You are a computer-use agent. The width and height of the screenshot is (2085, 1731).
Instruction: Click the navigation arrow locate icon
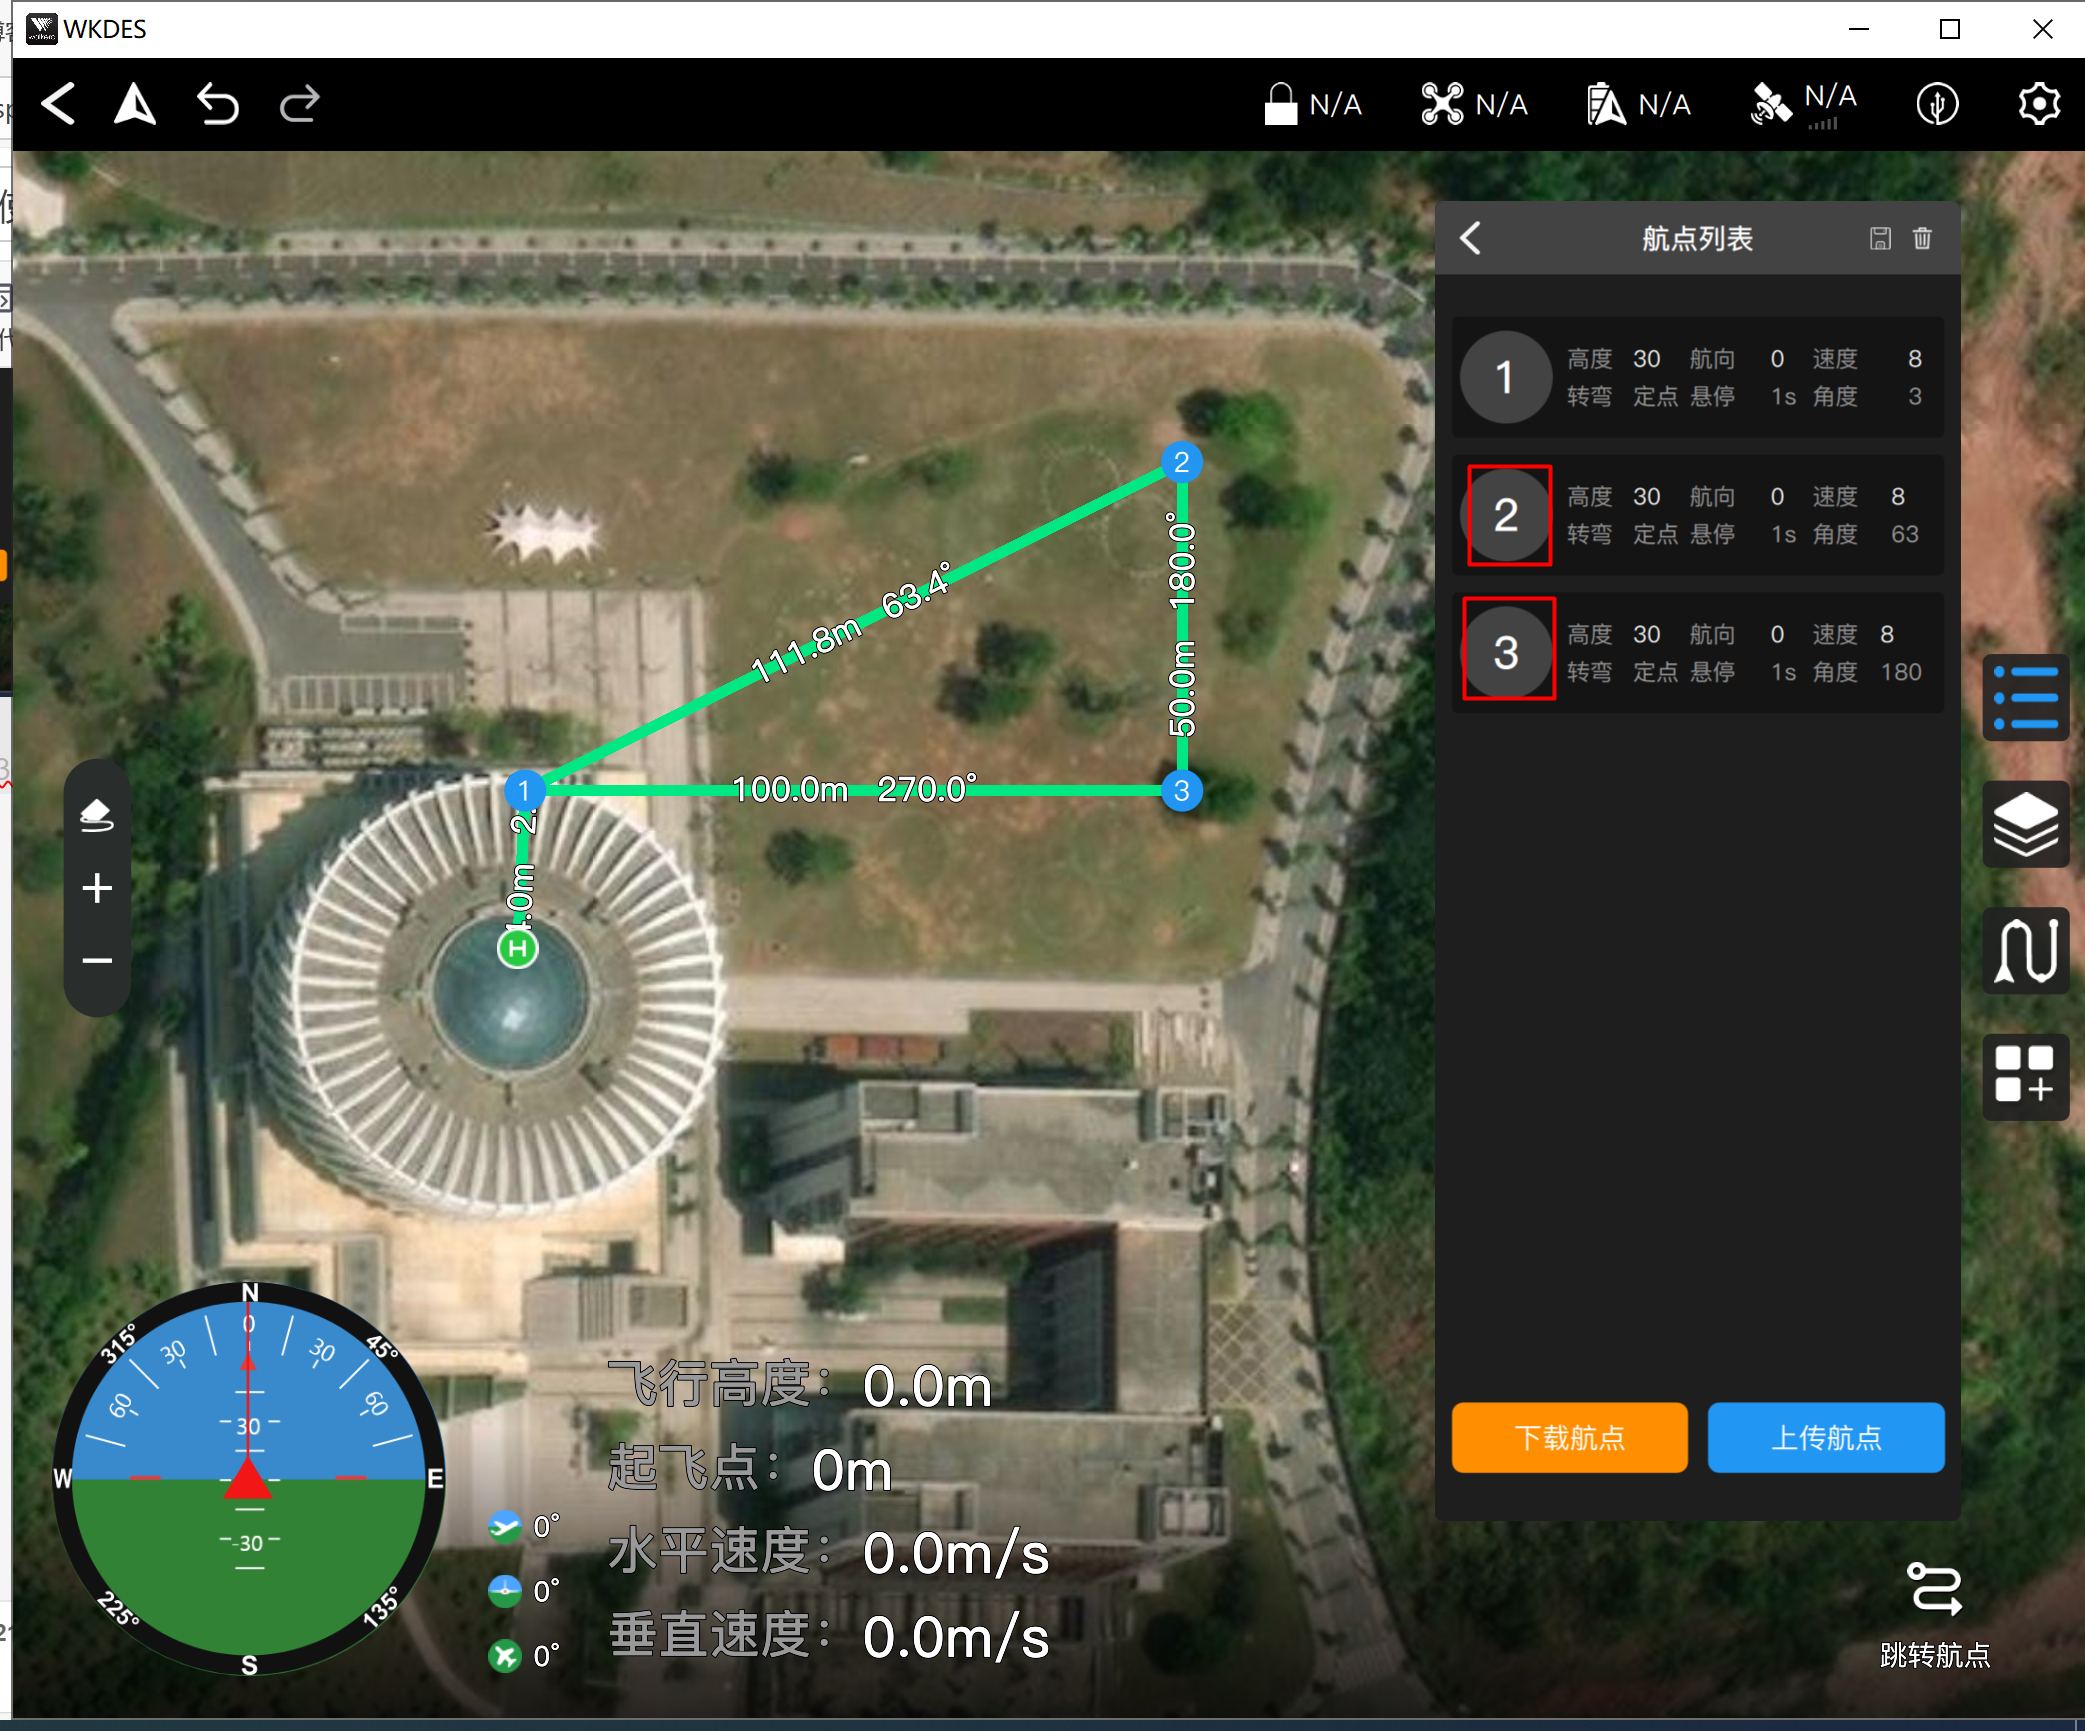click(x=135, y=104)
